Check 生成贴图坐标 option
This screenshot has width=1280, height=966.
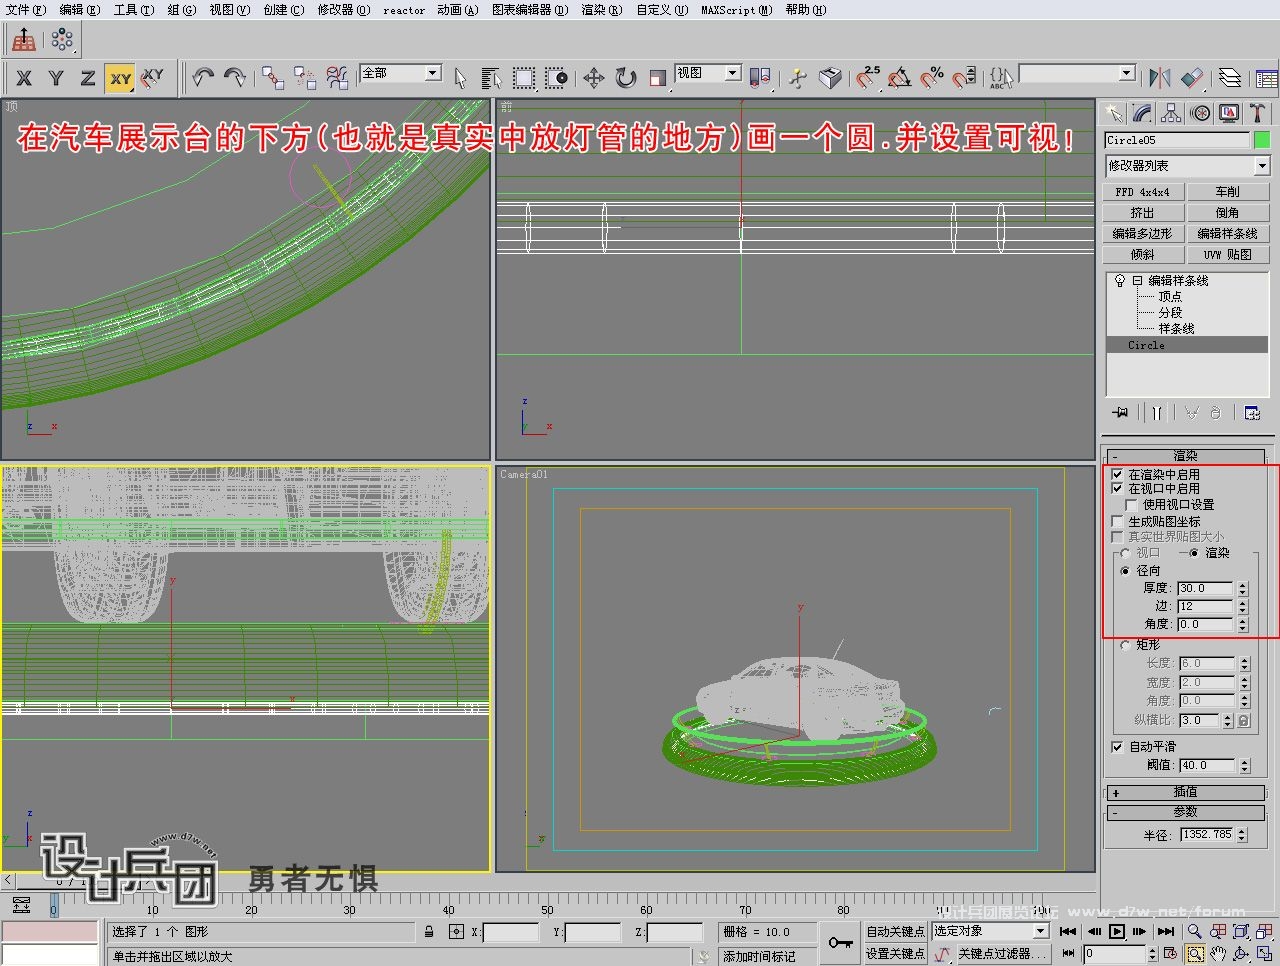(x=1118, y=521)
